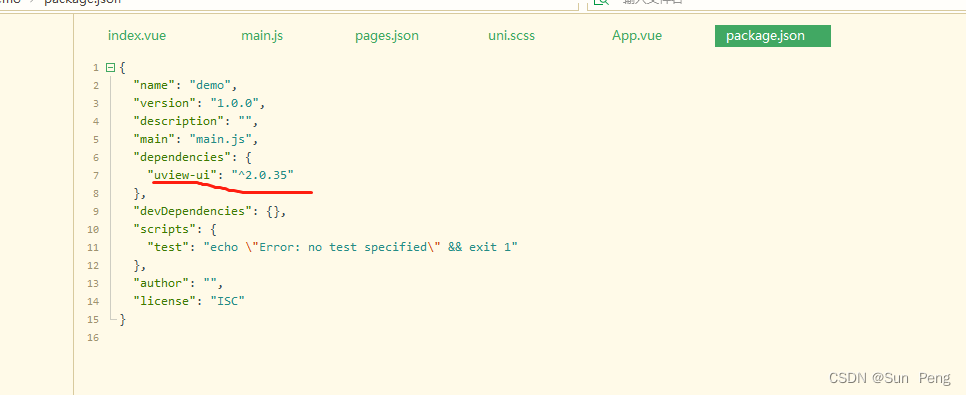Select the pages.json tab

click(386, 36)
